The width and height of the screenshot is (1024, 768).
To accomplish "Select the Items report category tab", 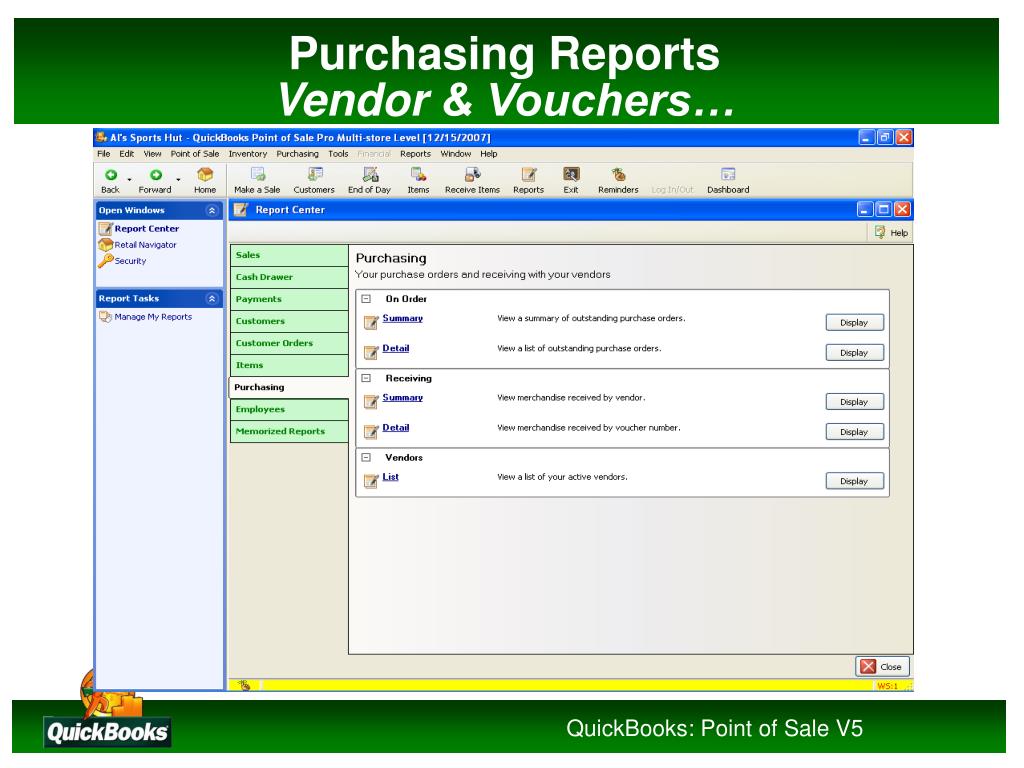I will pyautogui.click(x=289, y=366).
